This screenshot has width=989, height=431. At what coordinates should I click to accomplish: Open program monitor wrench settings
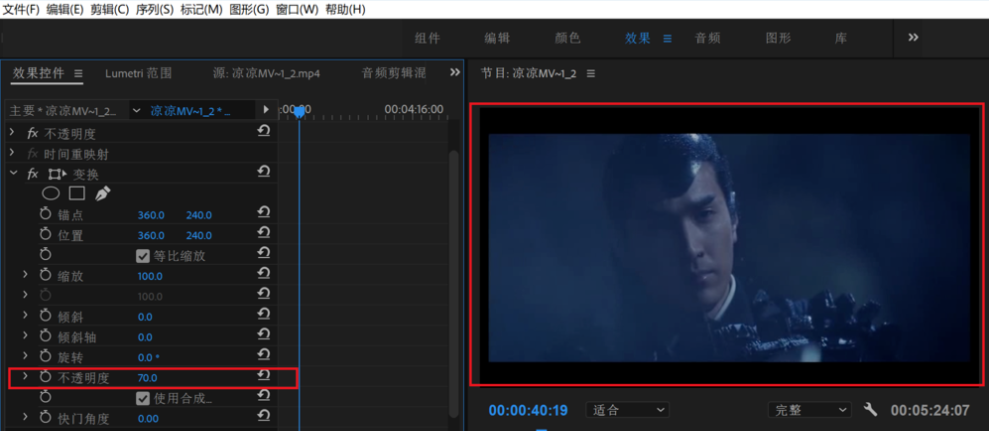tap(870, 410)
